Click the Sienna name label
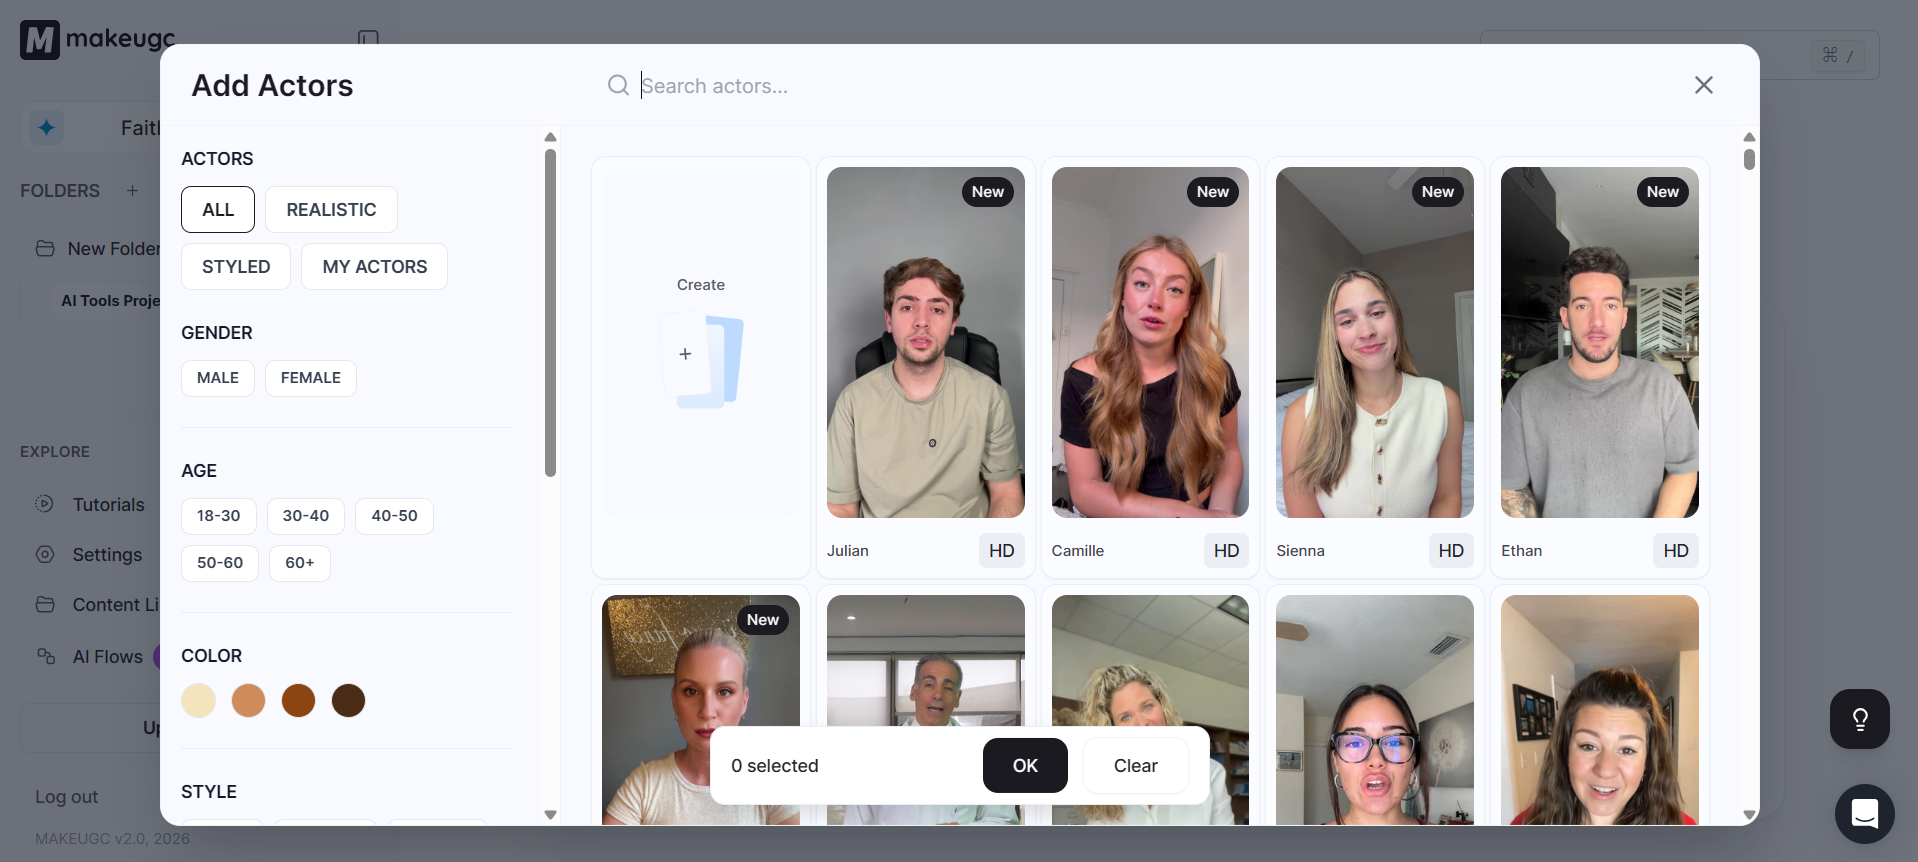Viewport: 1918px width, 862px height. point(1300,550)
